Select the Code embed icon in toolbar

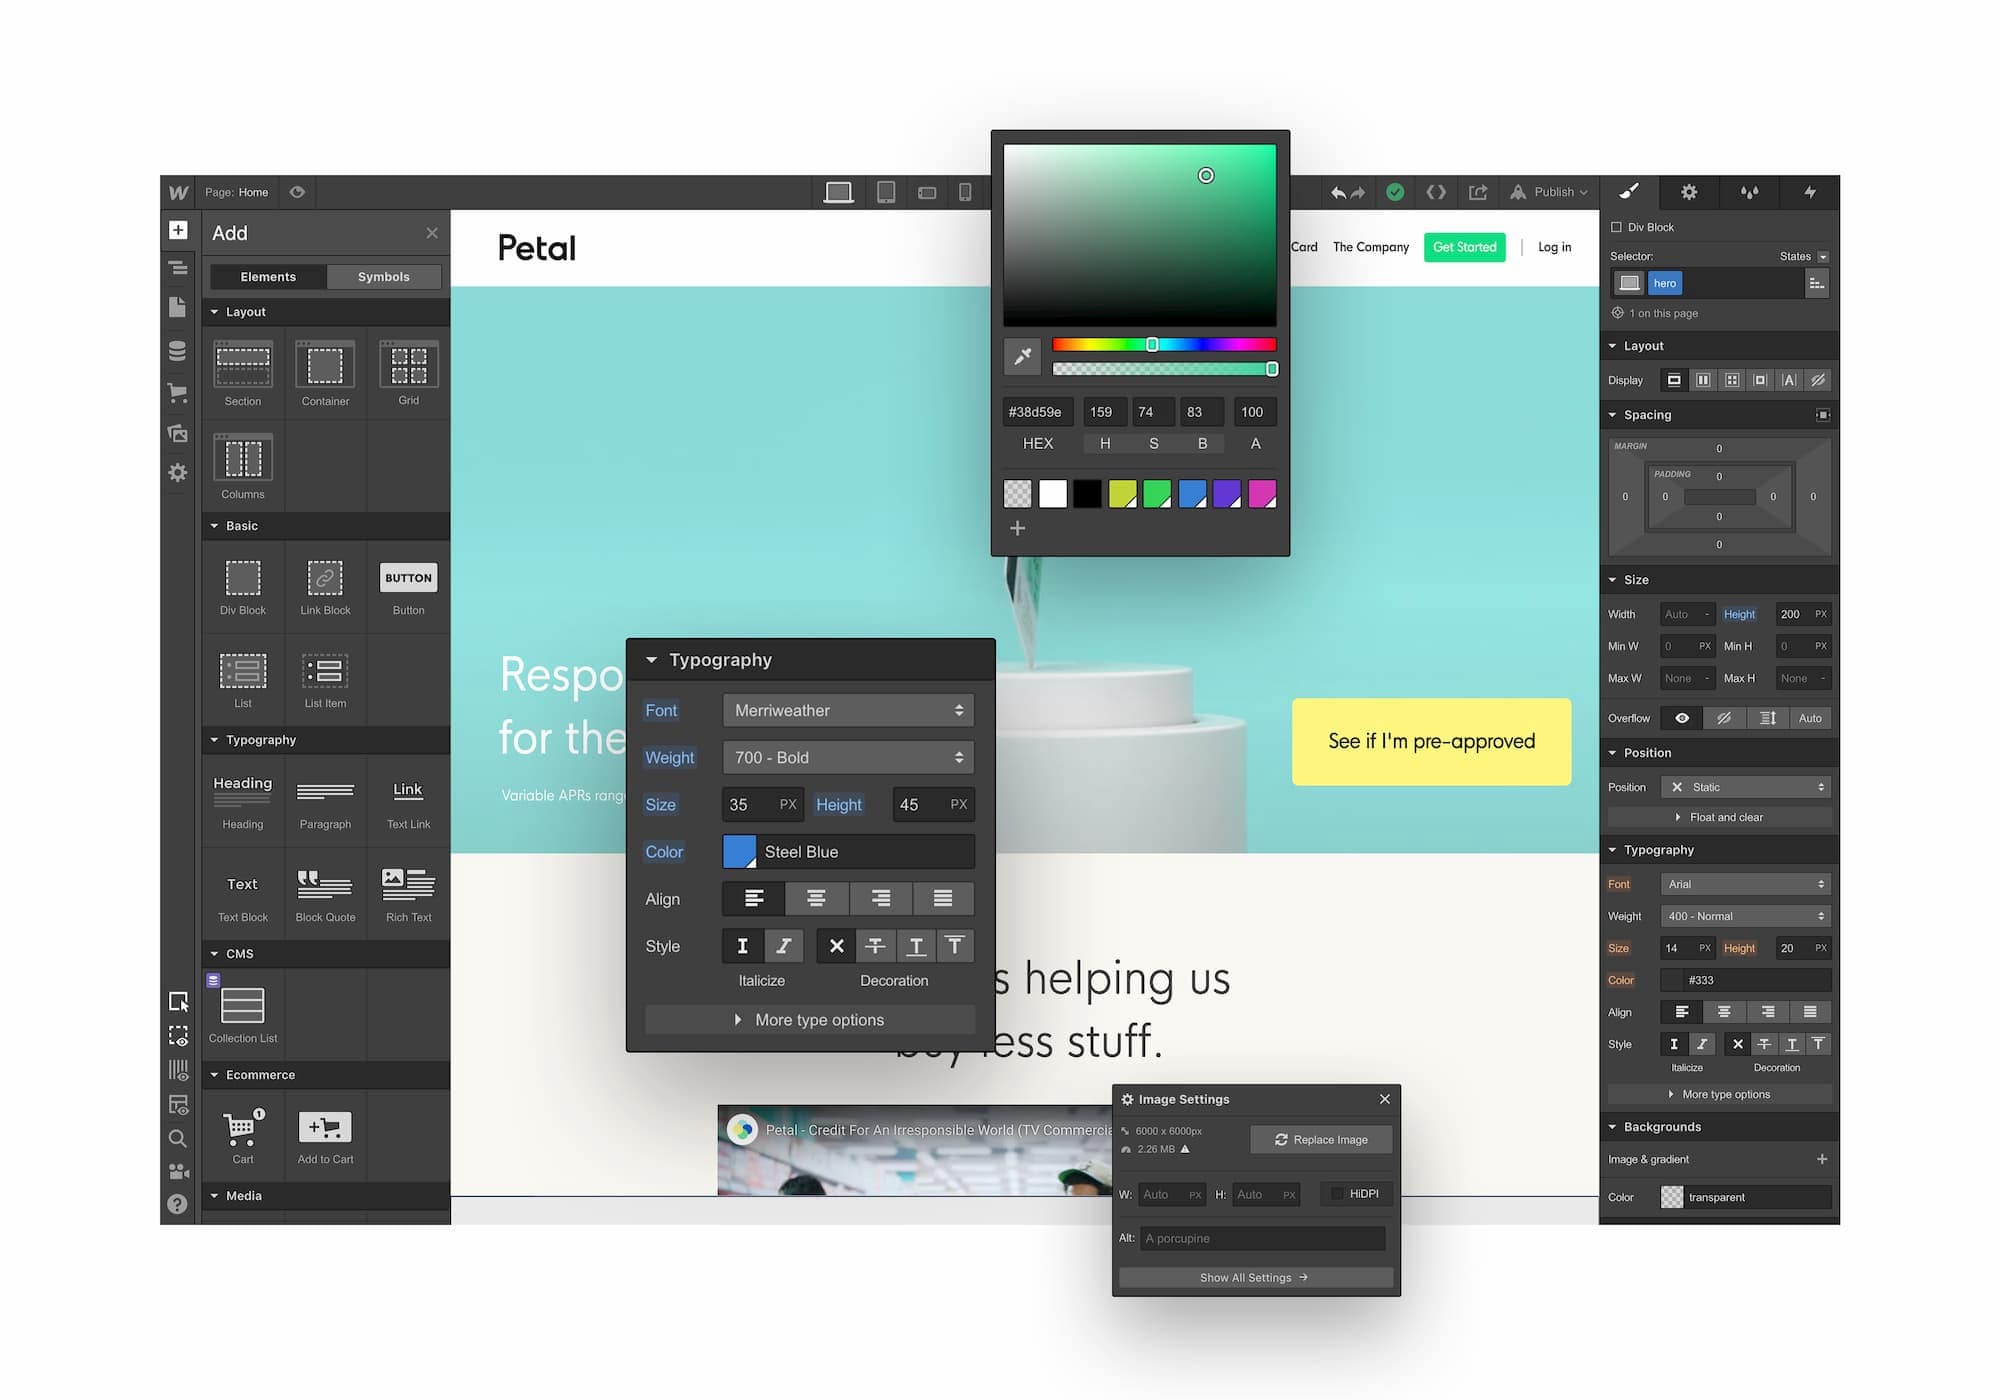1436,193
